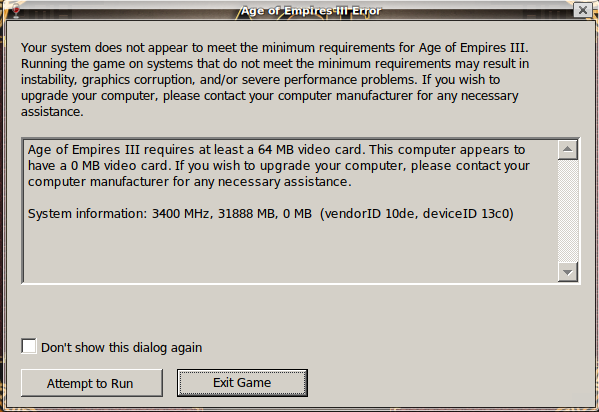Click Attempt to Run button
599x412 pixels.
[92, 383]
